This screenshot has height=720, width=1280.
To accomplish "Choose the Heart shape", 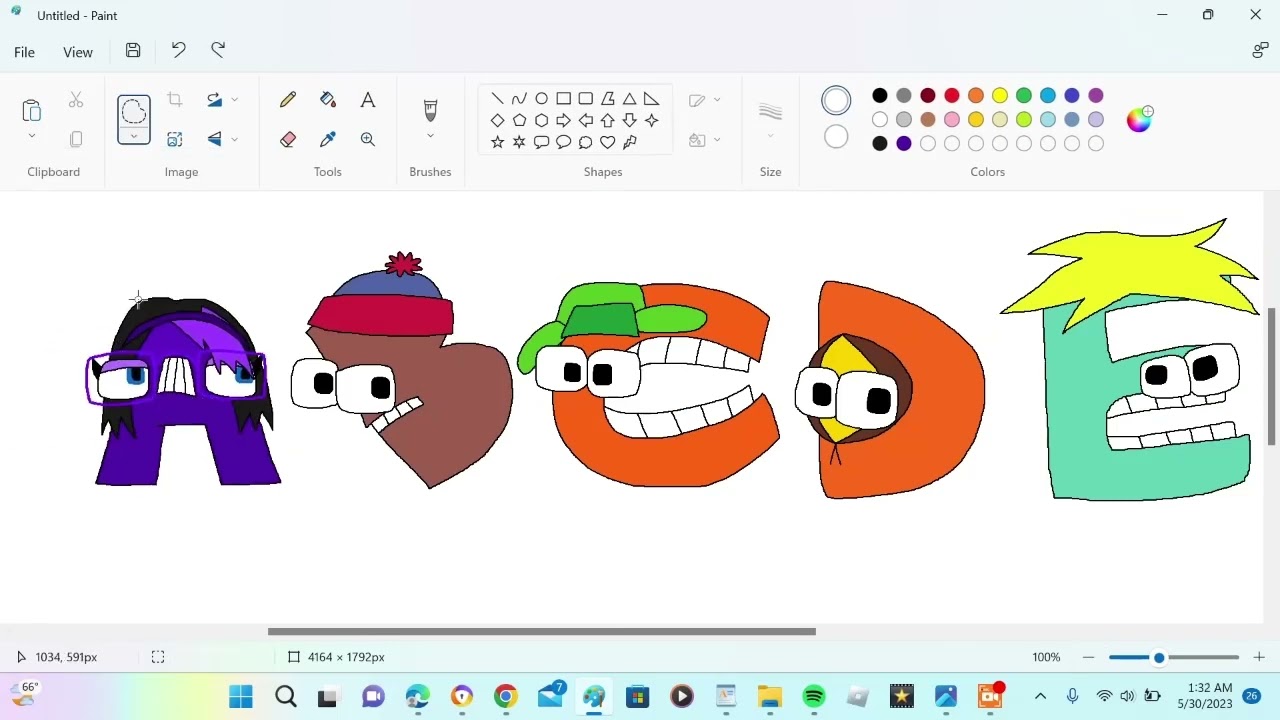I will (607, 142).
